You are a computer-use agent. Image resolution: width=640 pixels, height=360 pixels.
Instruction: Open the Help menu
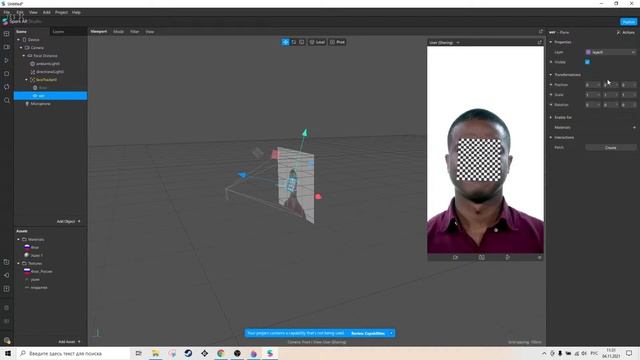pyautogui.click(x=76, y=12)
